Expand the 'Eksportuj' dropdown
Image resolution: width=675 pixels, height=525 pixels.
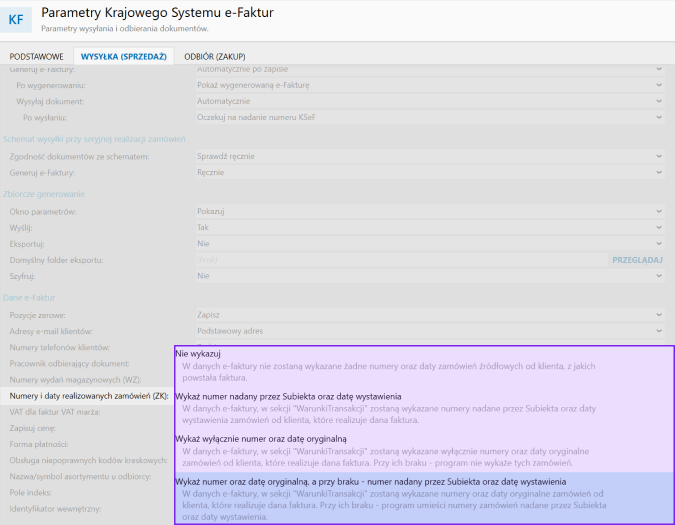click(430, 243)
